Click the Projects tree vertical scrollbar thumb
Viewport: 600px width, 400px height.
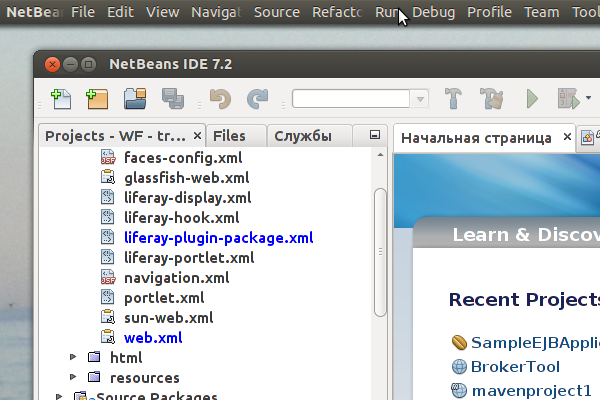tap(380, 252)
